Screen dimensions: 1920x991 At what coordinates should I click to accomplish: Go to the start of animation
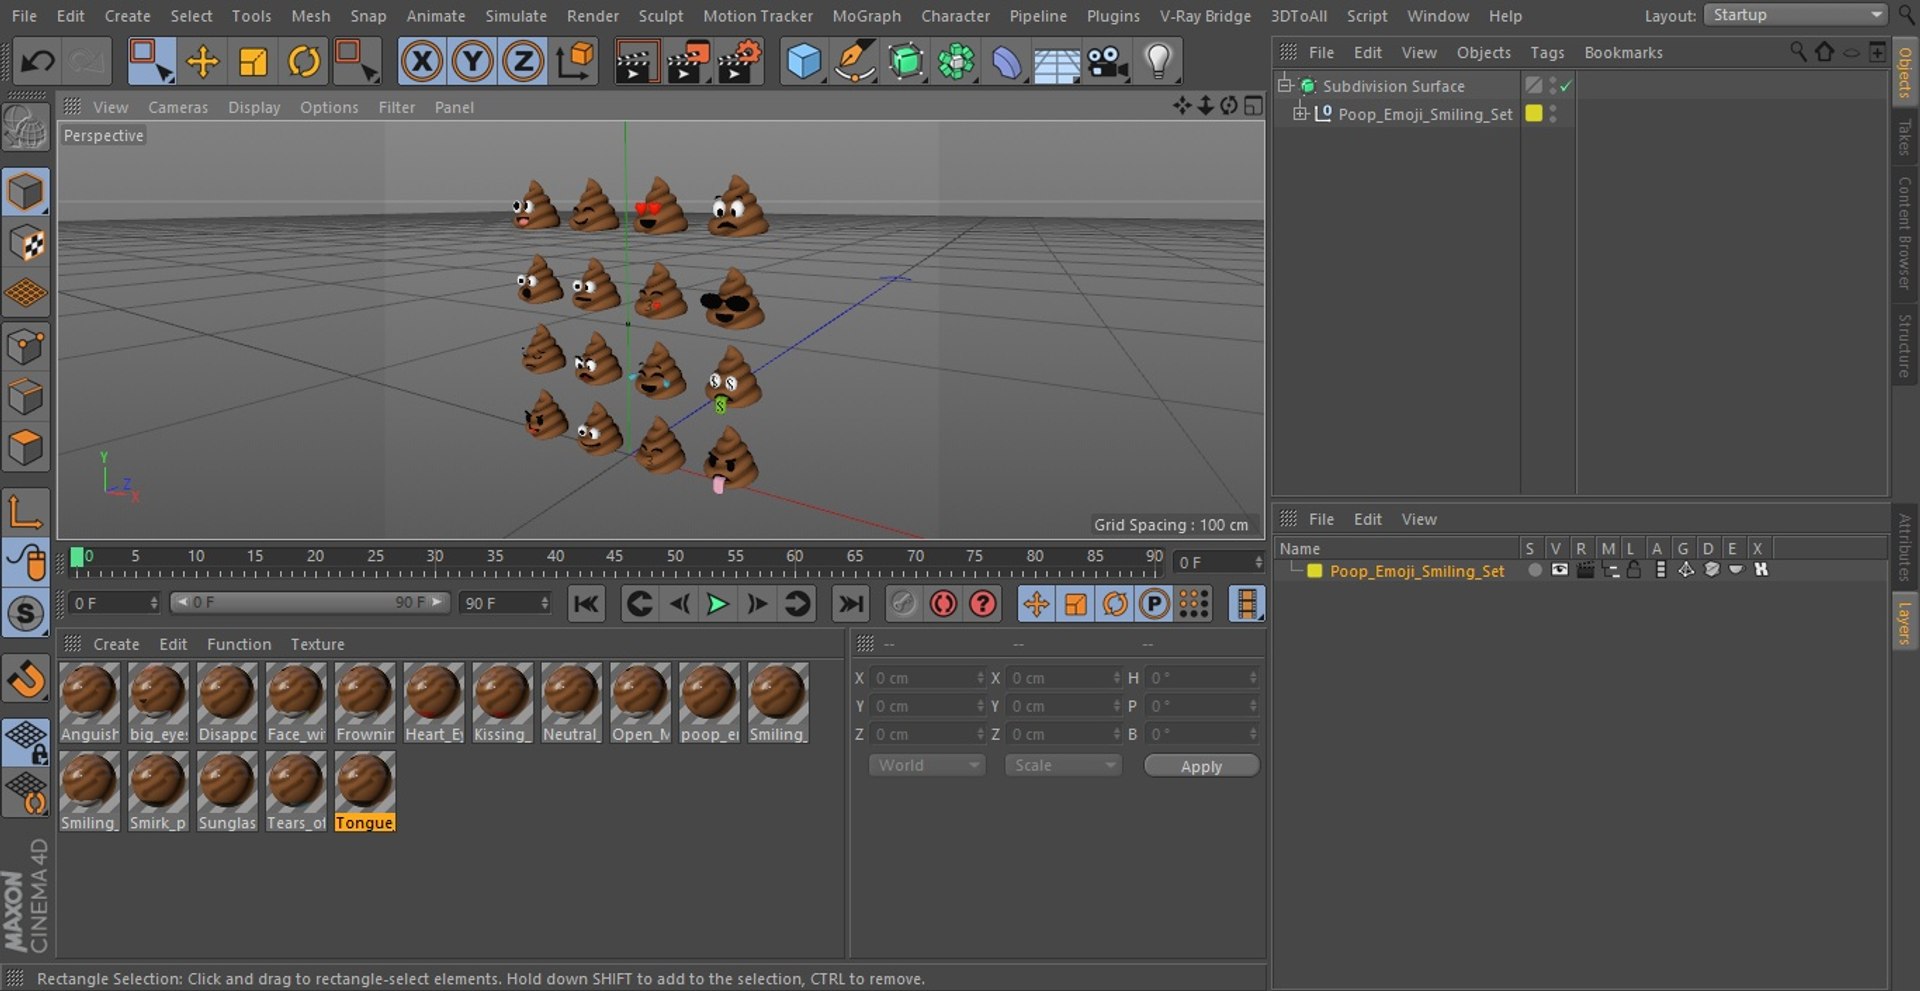tap(586, 604)
